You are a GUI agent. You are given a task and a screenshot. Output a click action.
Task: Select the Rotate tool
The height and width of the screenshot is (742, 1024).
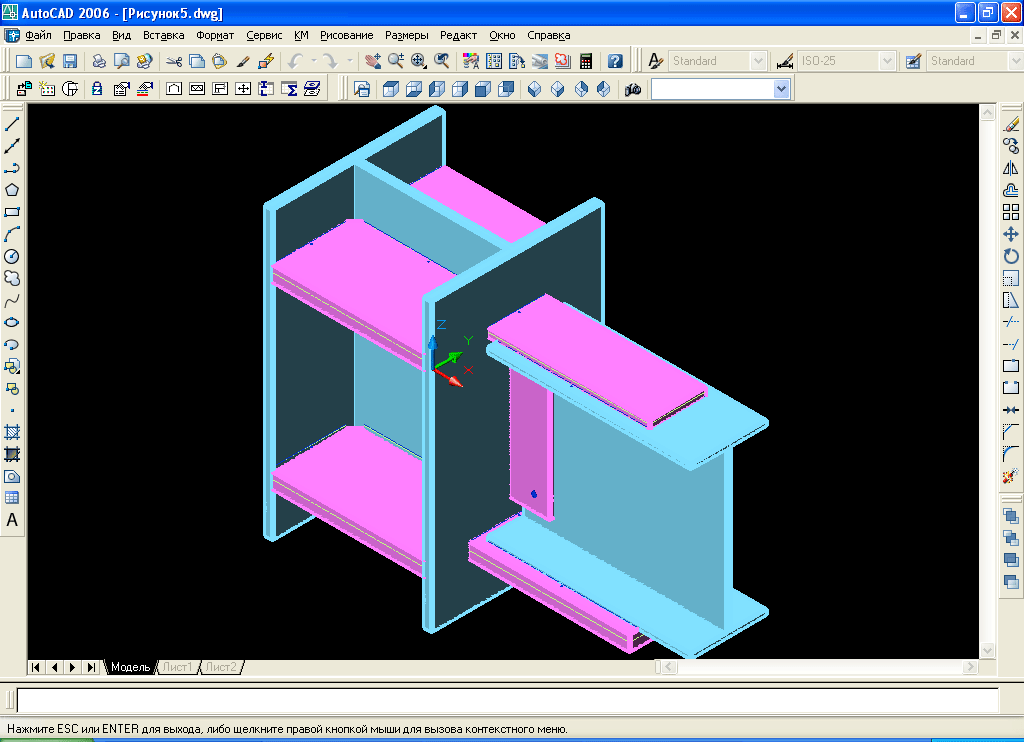coord(1010,256)
